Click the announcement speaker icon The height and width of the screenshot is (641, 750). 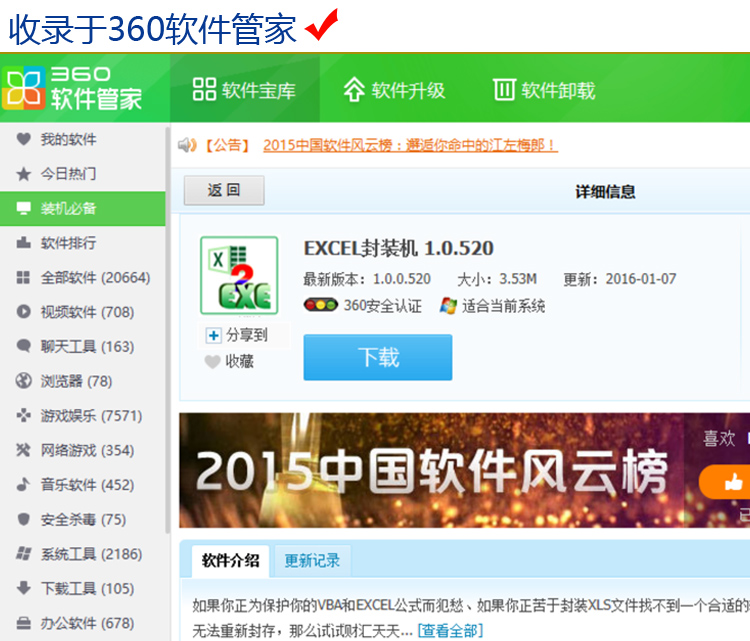[187, 144]
